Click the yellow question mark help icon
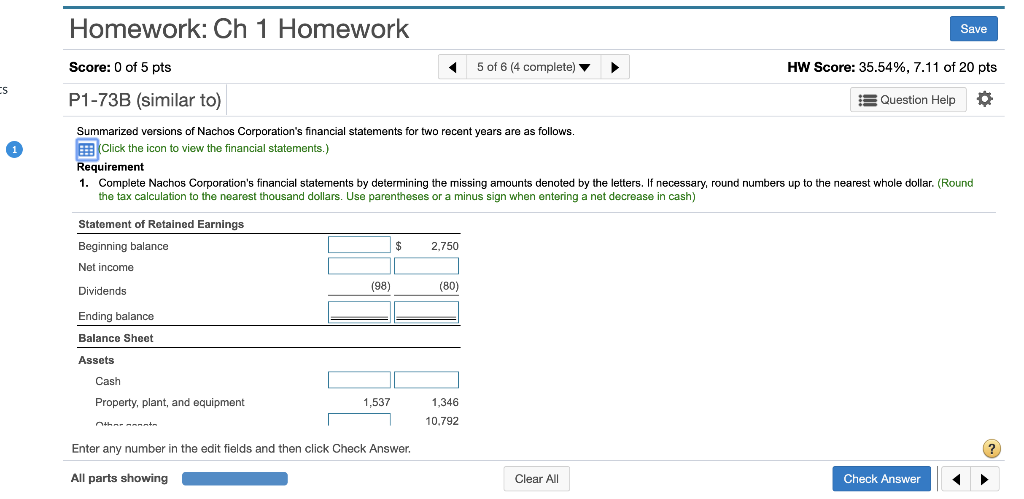The image size is (1024, 499). (x=991, y=449)
